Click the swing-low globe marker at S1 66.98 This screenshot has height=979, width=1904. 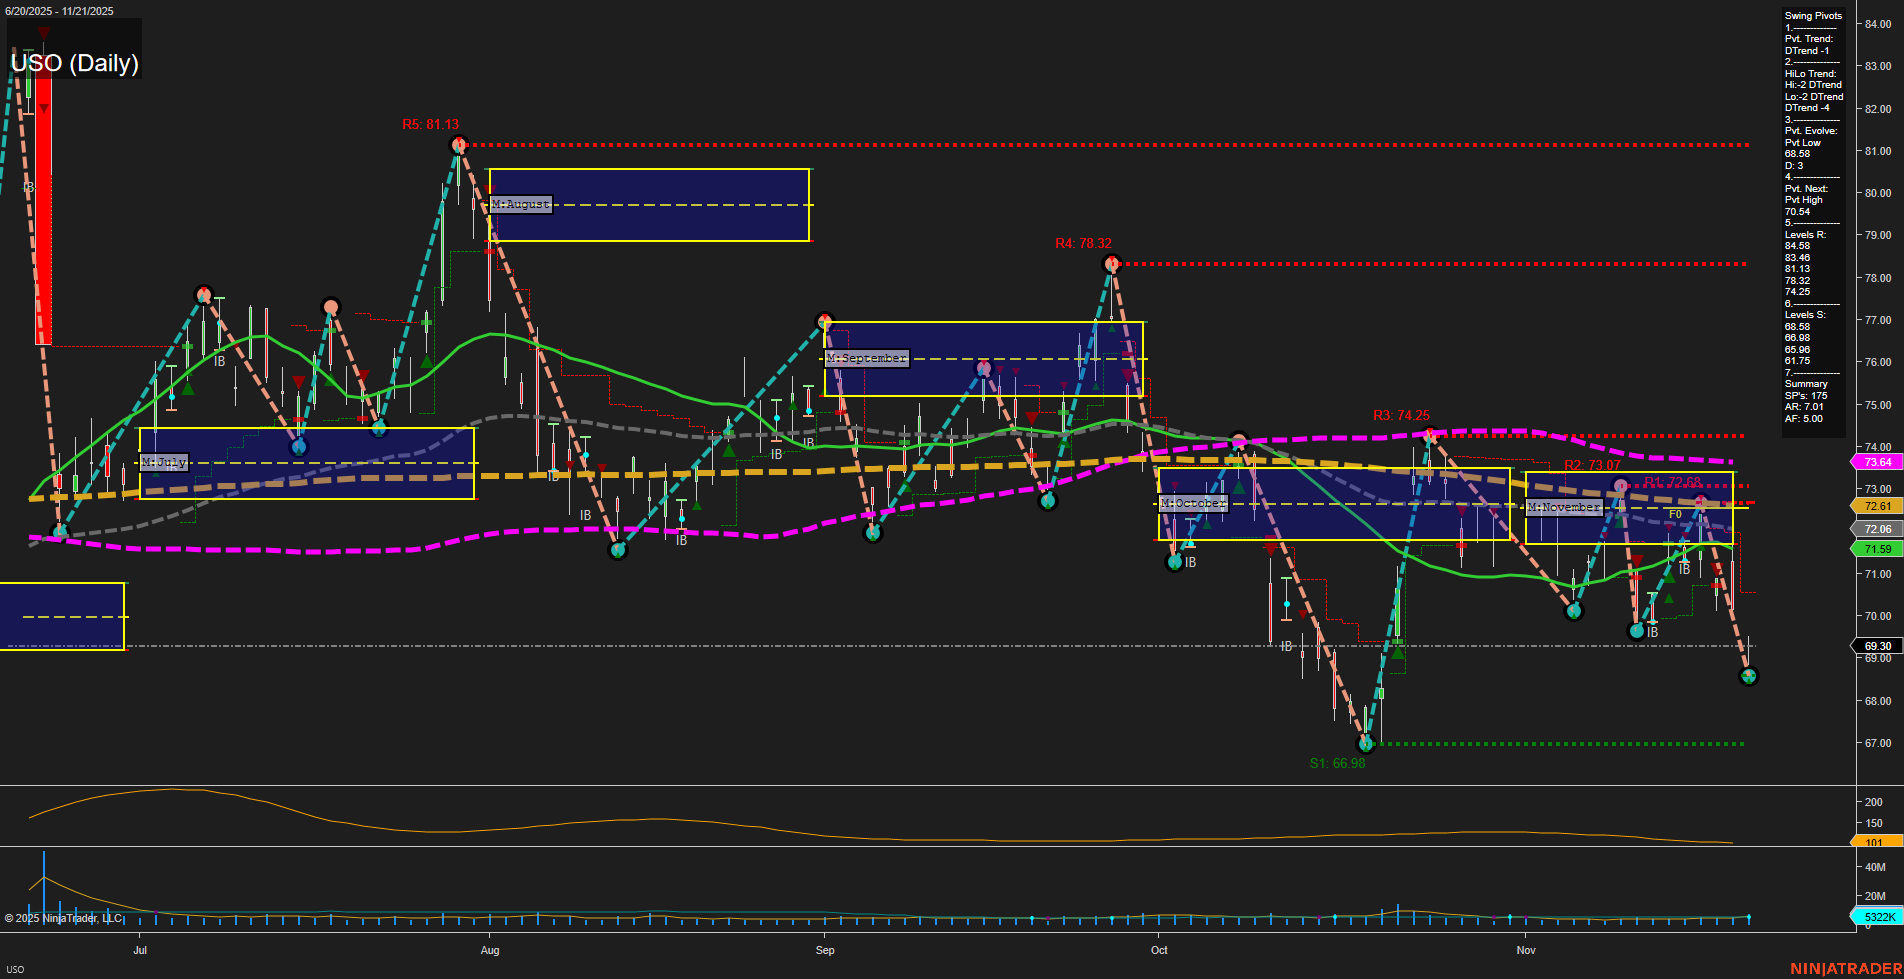point(1366,743)
